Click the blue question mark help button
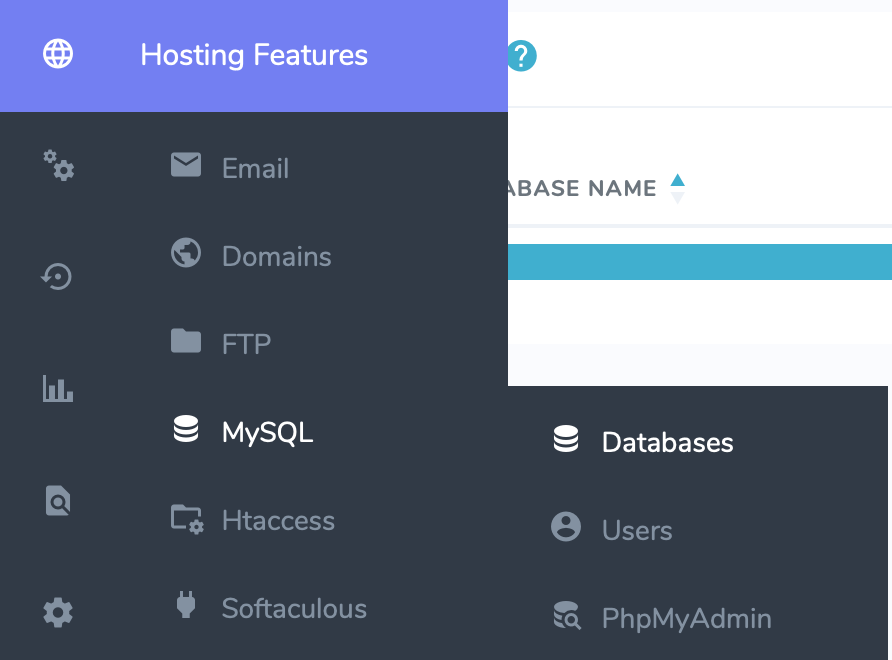Screen dimensions: 892x660 coord(521,57)
